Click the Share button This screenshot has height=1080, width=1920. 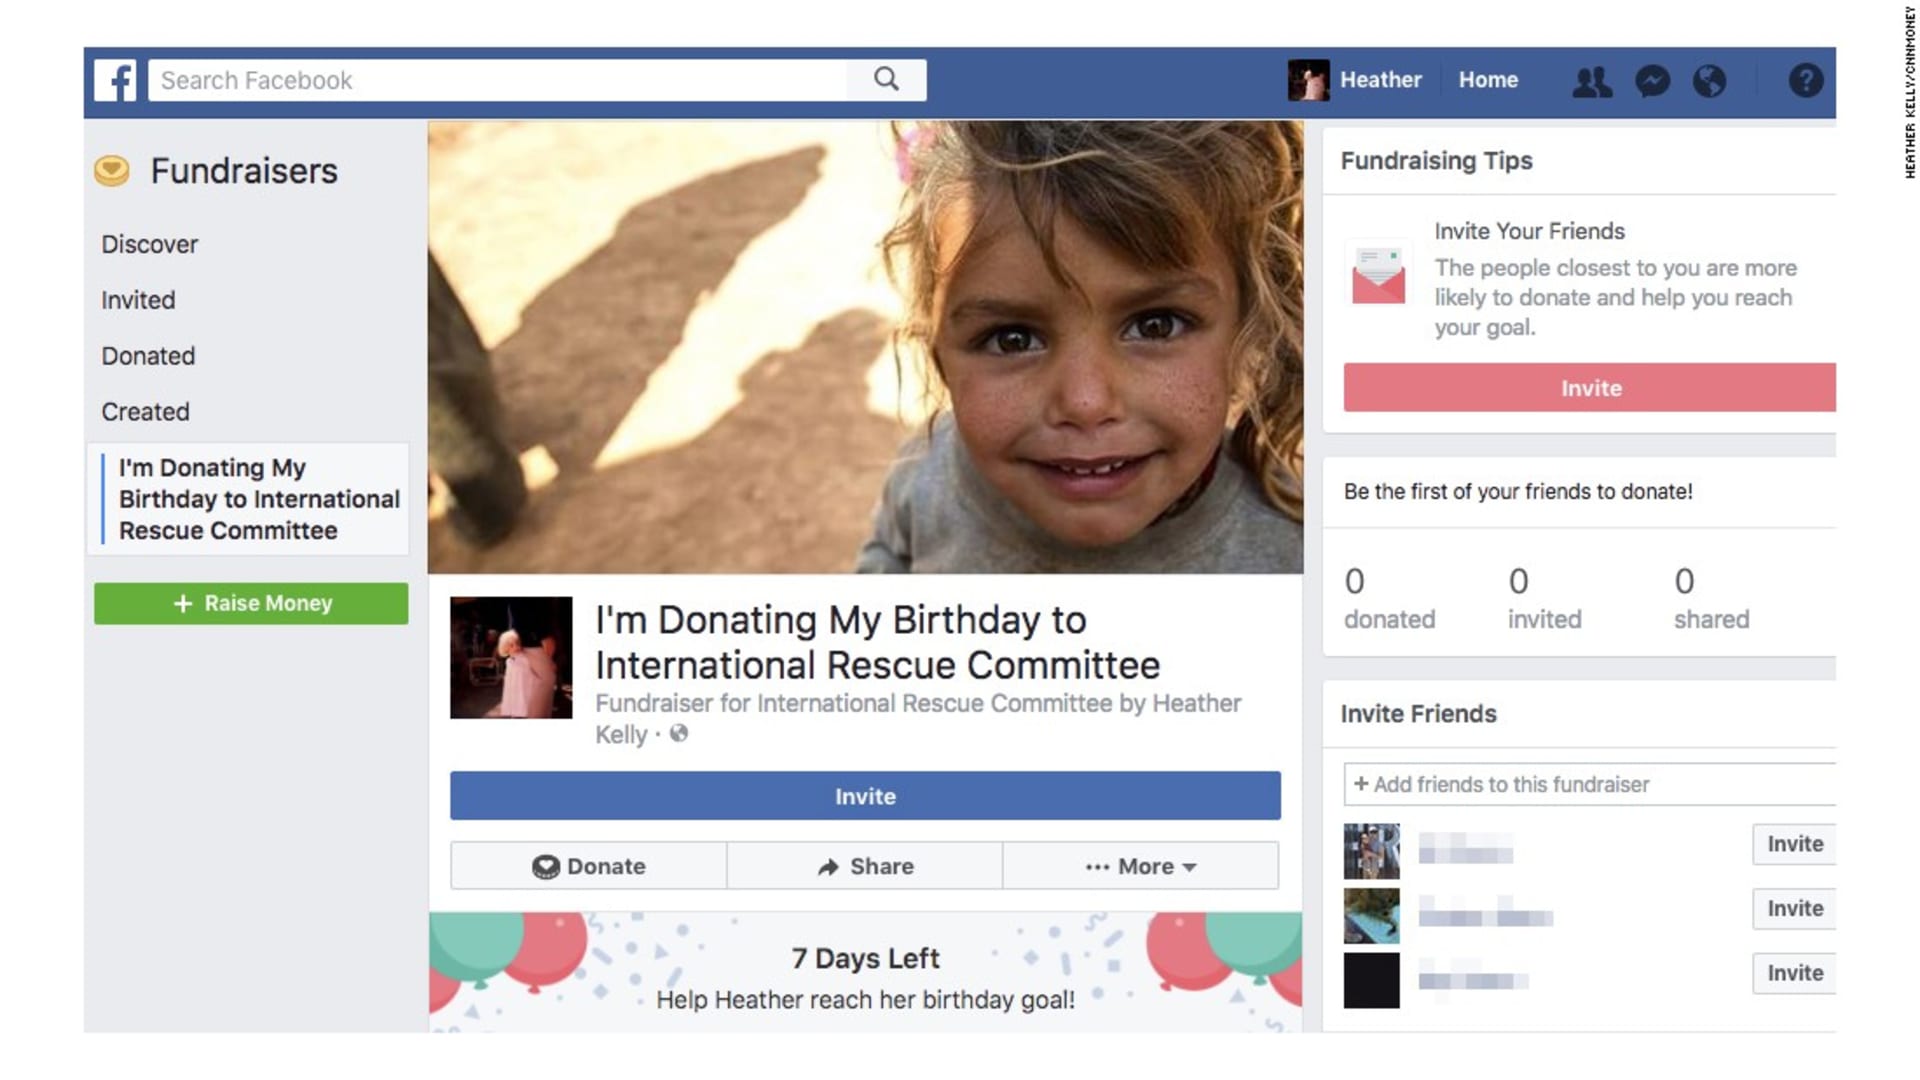865,866
